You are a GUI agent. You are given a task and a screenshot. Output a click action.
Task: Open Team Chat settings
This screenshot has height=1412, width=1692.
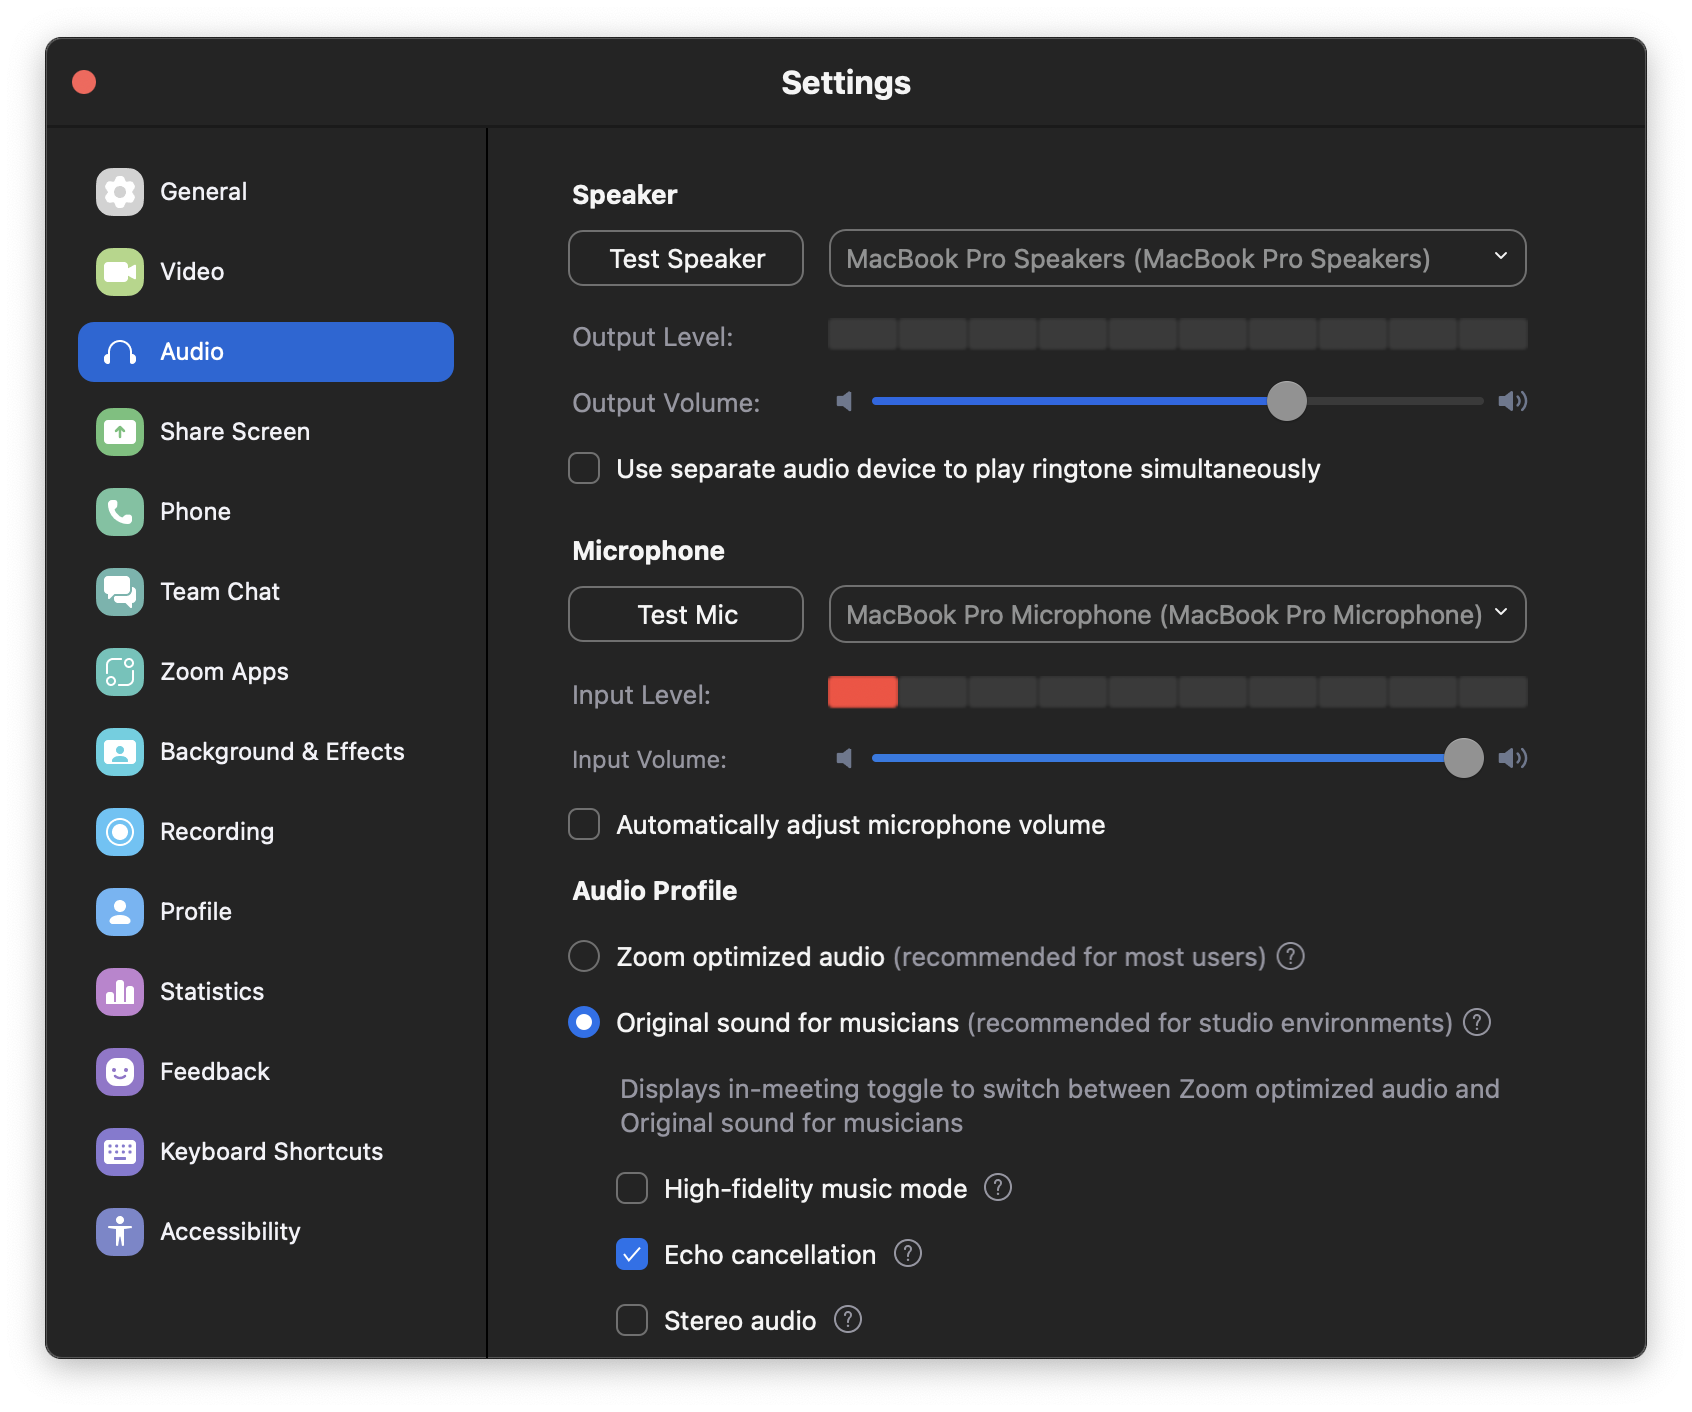pyautogui.click(x=266, y=592)
